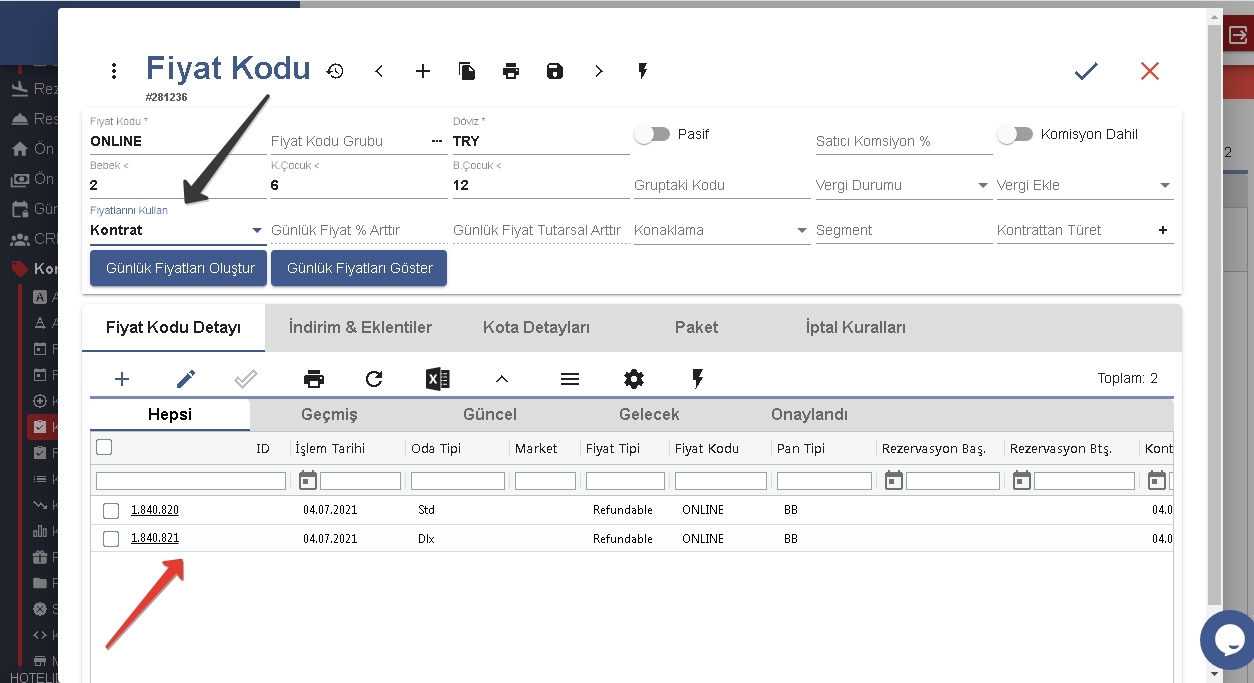Click the blue checkmark confirm icon
The image size is (1254, 683).
point(1086,71)
